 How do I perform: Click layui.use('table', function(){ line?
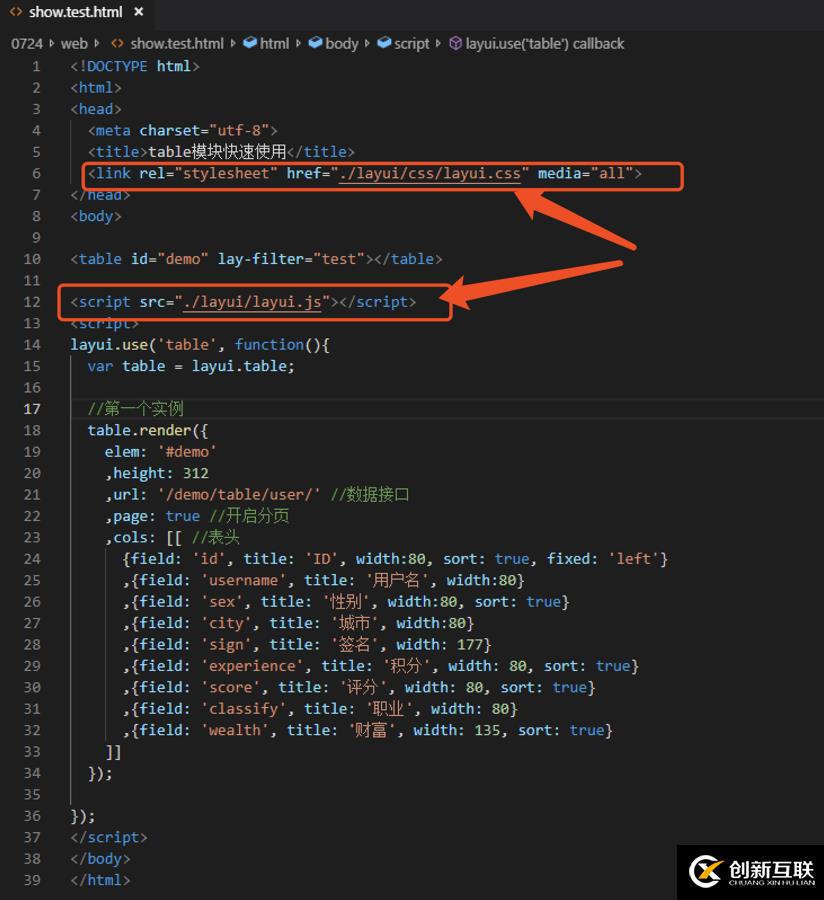pyautogui.click(x=200, y=345)
